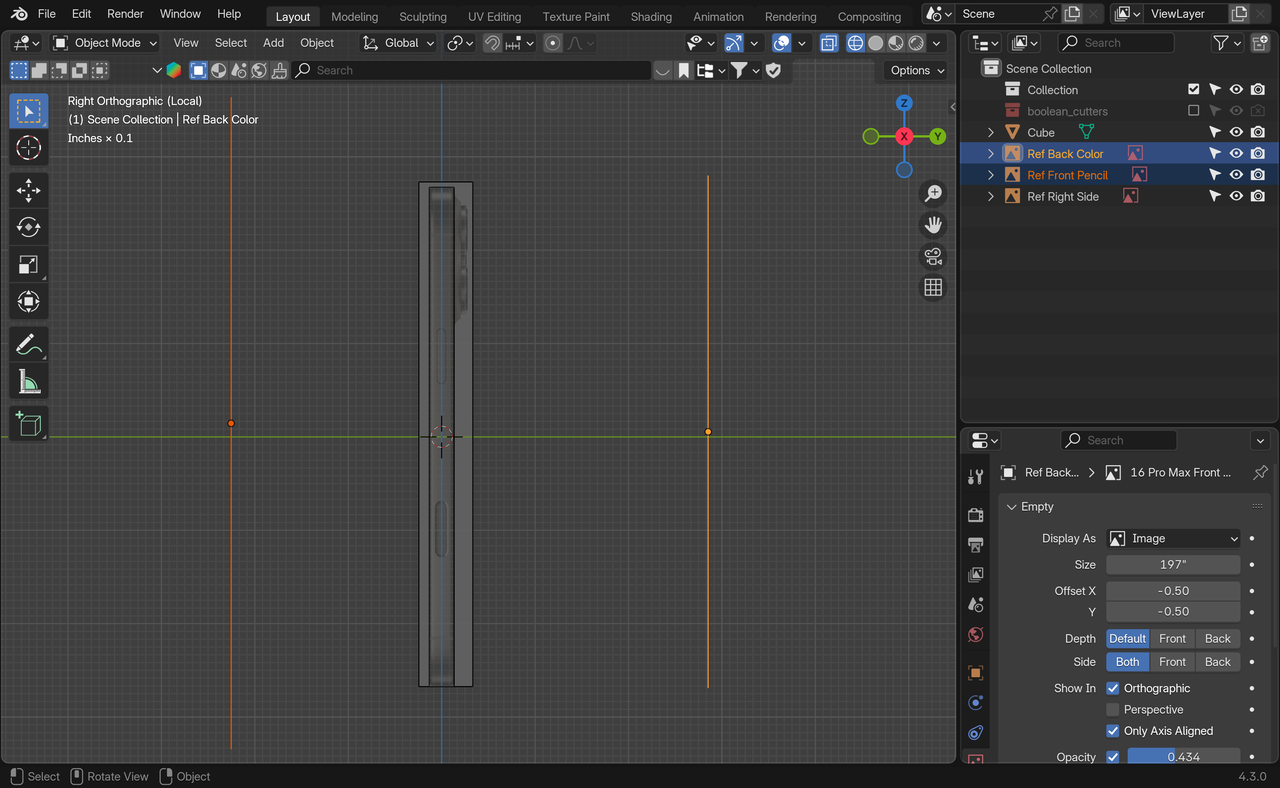1280x788 pixels.
Task: Select the Transform tool
Action: click(29, 301)
